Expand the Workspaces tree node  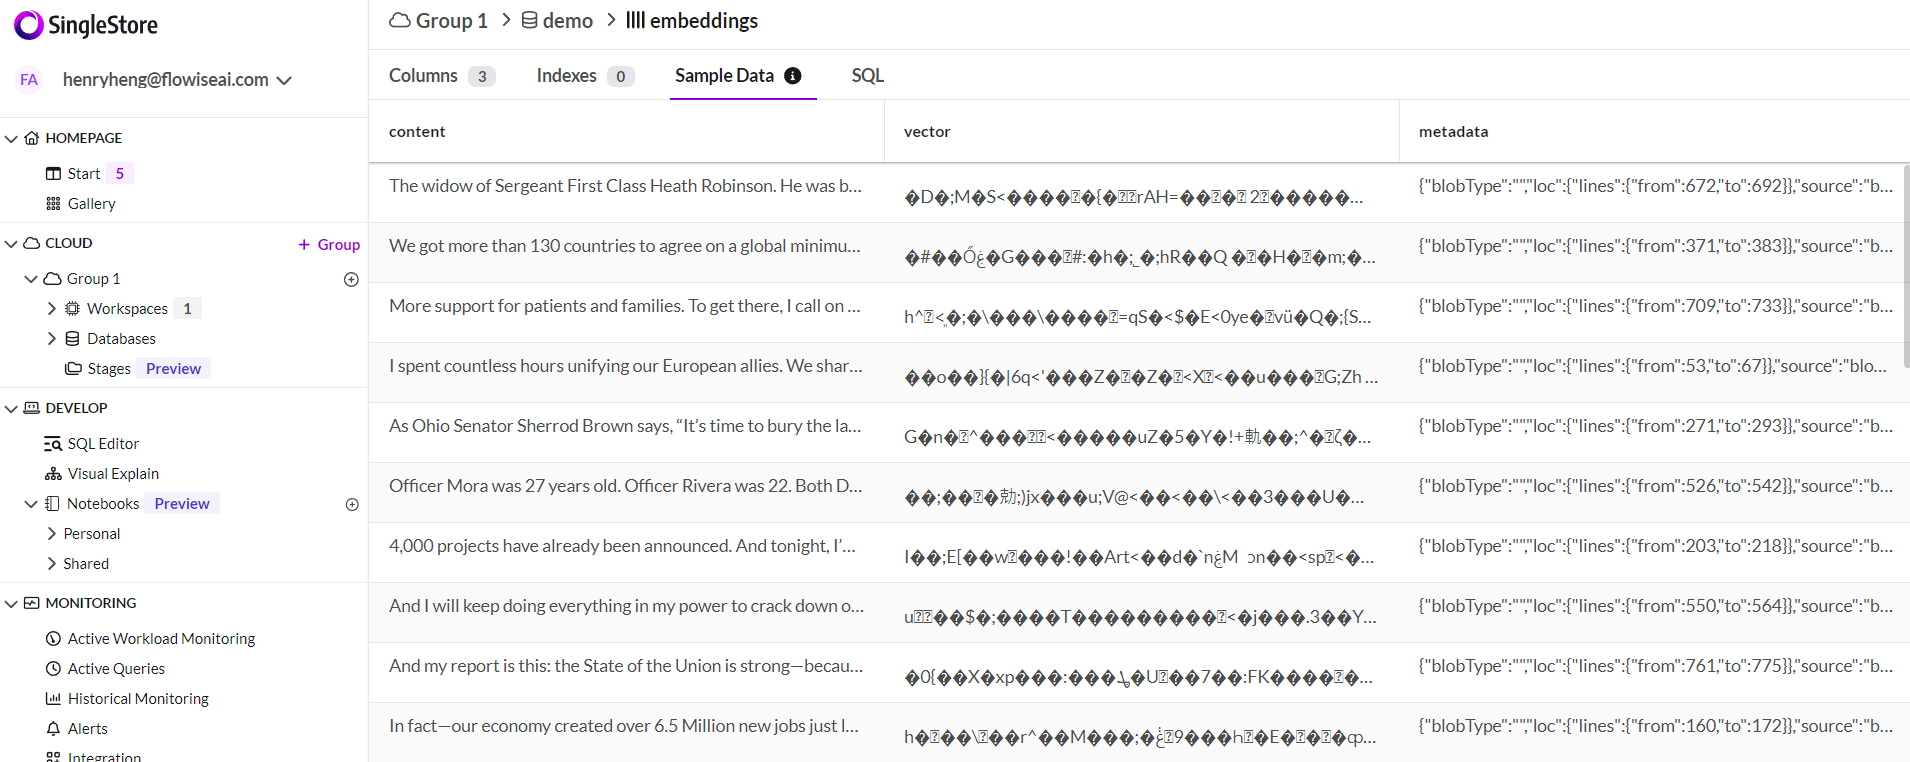click(52, 309)
